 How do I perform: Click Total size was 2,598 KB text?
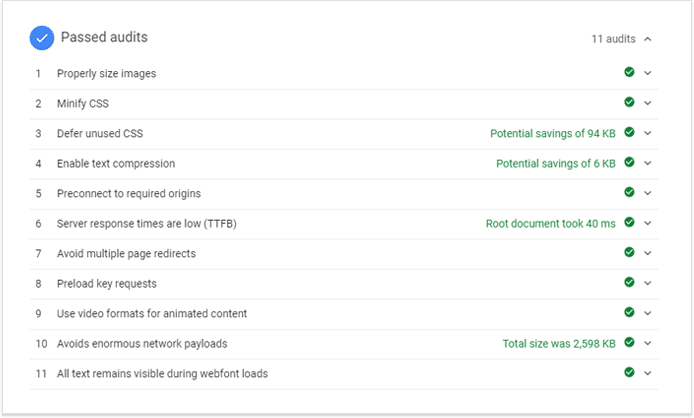click(x=559, y=344)
